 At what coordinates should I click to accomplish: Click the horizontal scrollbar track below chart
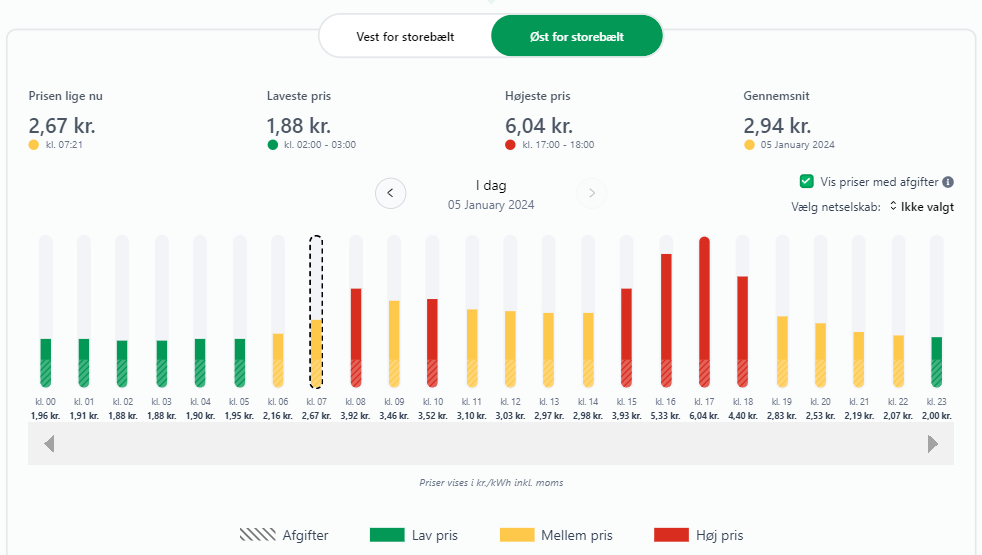point(490,443)
